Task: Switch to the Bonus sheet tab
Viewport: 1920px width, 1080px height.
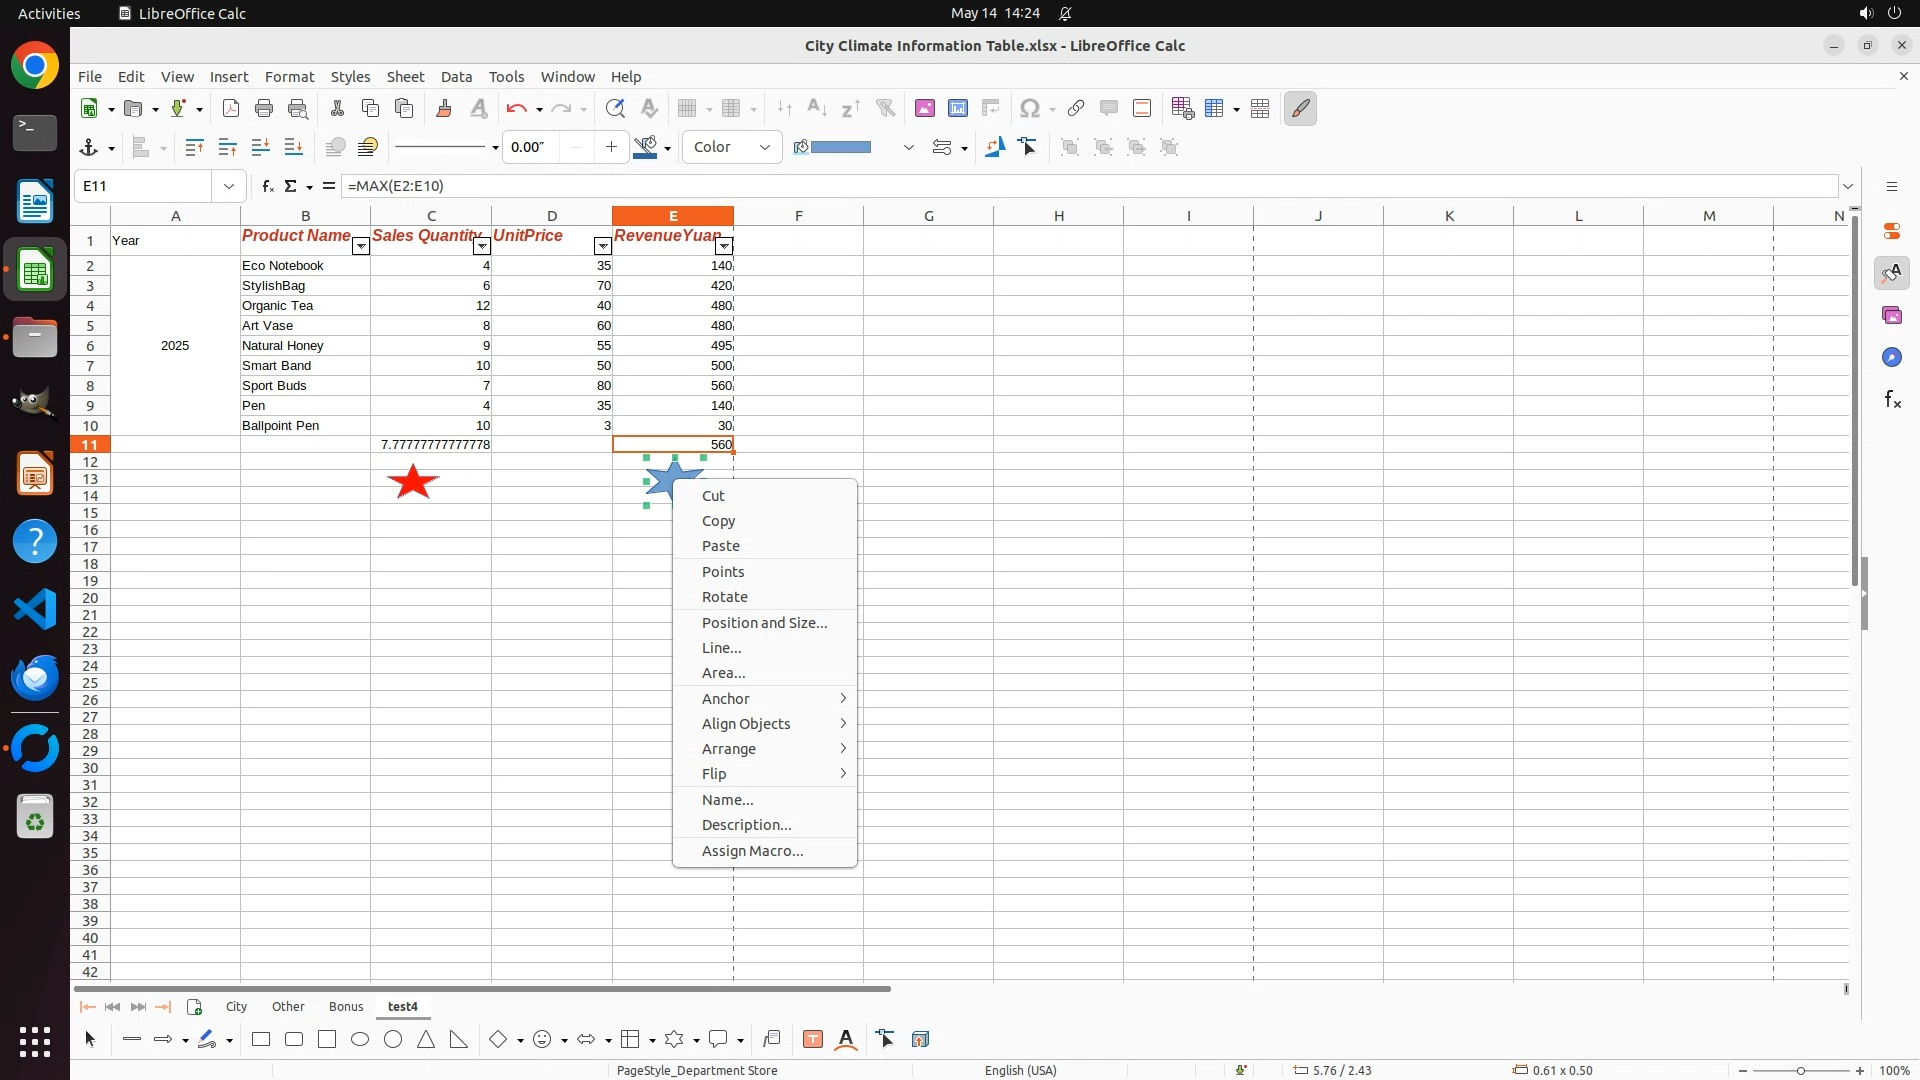Action: pyautogui.click(x=346, y=1007)
